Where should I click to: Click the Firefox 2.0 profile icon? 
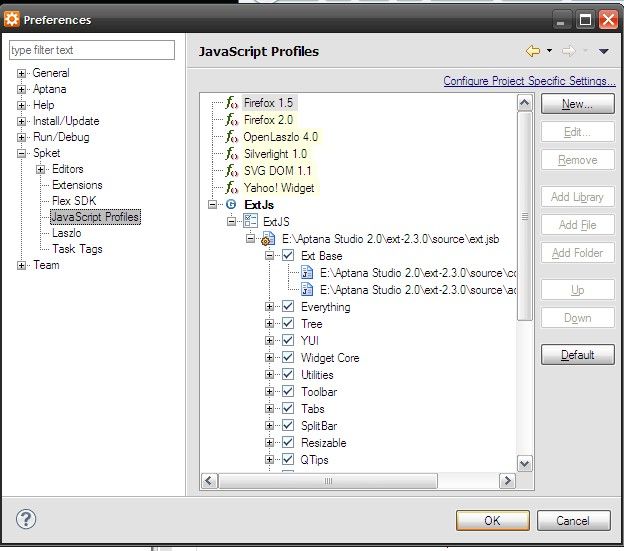[x=231, y=120]
